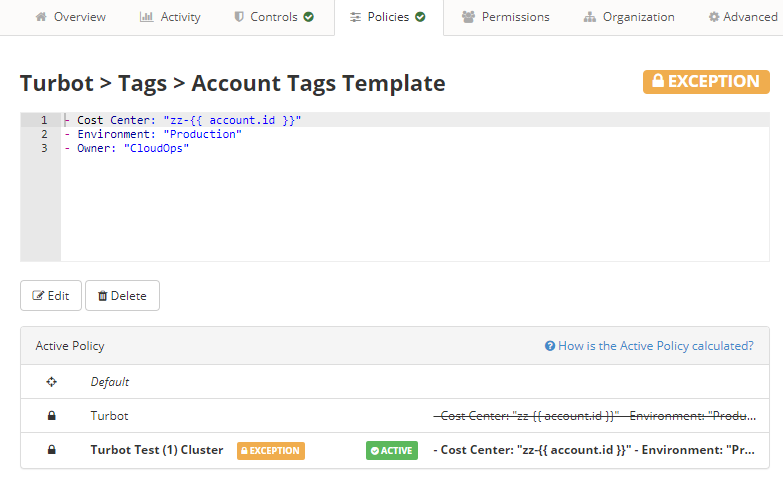783x481 pixels.
Task: Click the Edit button
Action: 51,296
